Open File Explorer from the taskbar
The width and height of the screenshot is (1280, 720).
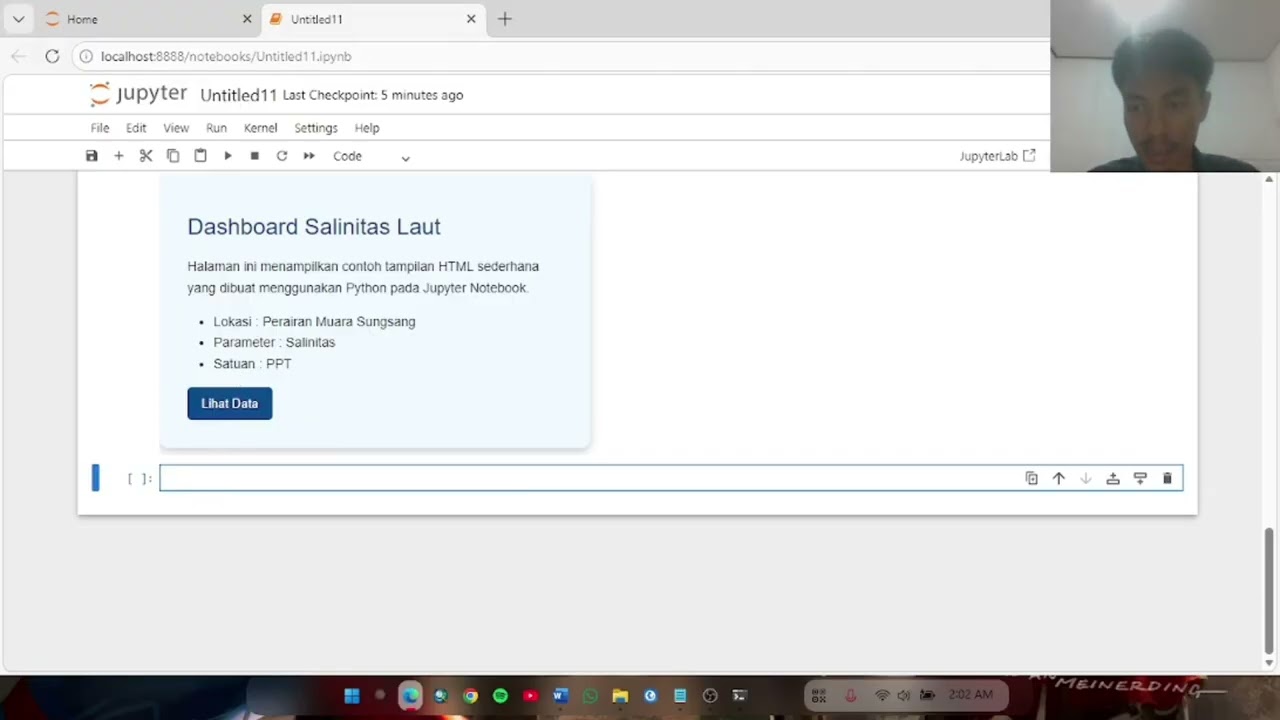coord(620,696)
